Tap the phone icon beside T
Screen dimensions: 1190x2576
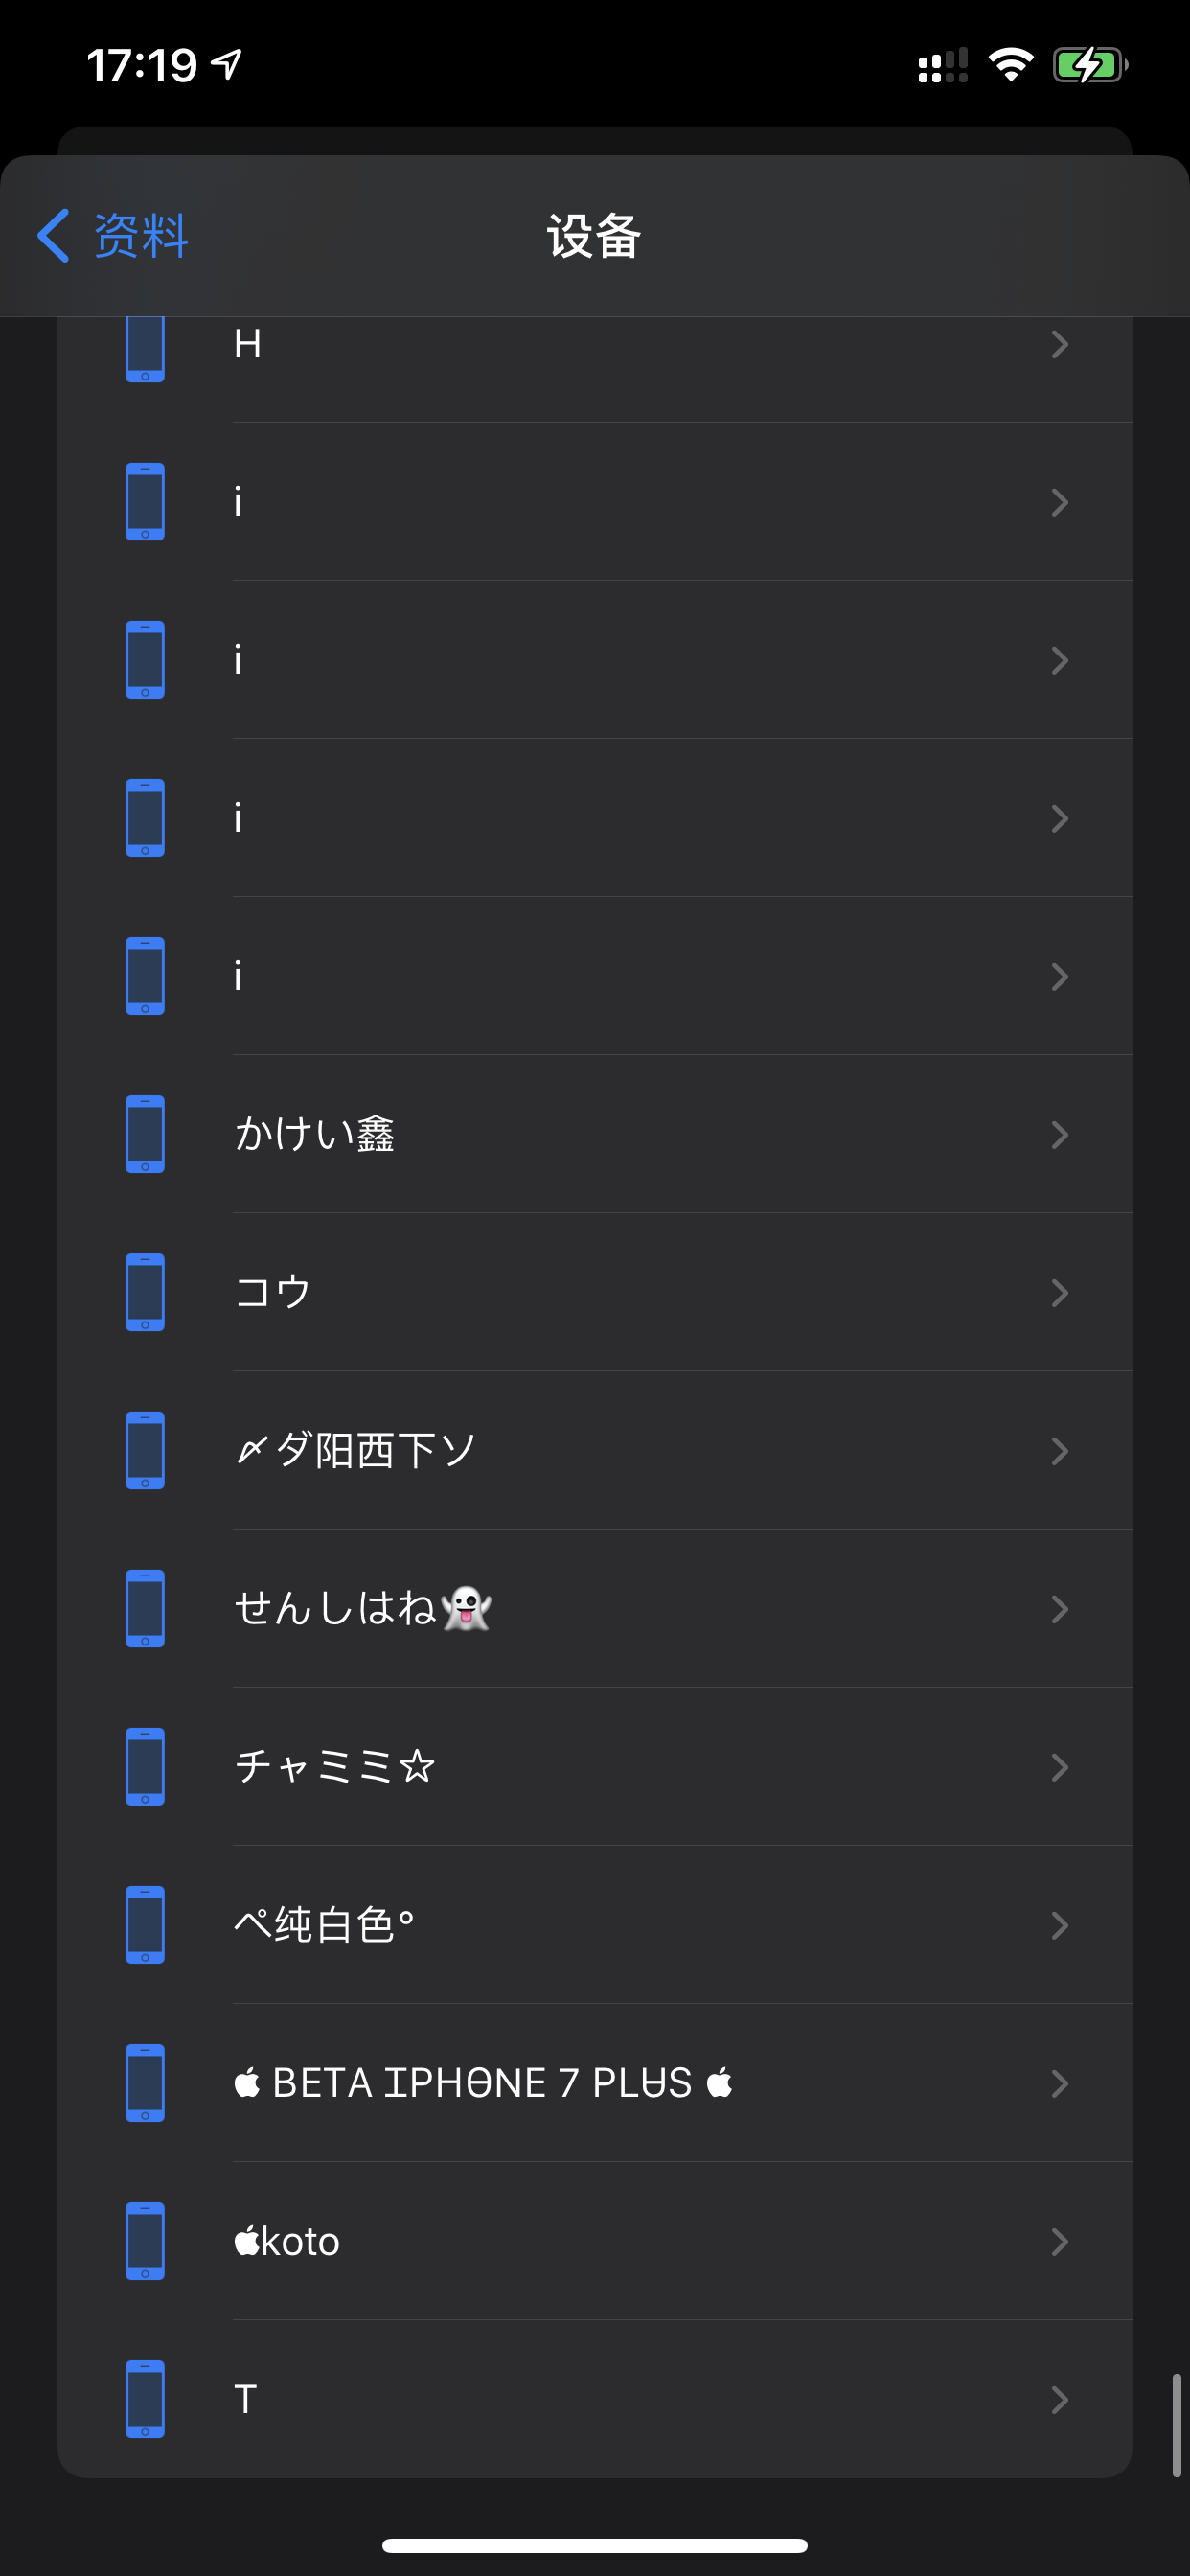pyautogui.click(x=145, y=2399)
